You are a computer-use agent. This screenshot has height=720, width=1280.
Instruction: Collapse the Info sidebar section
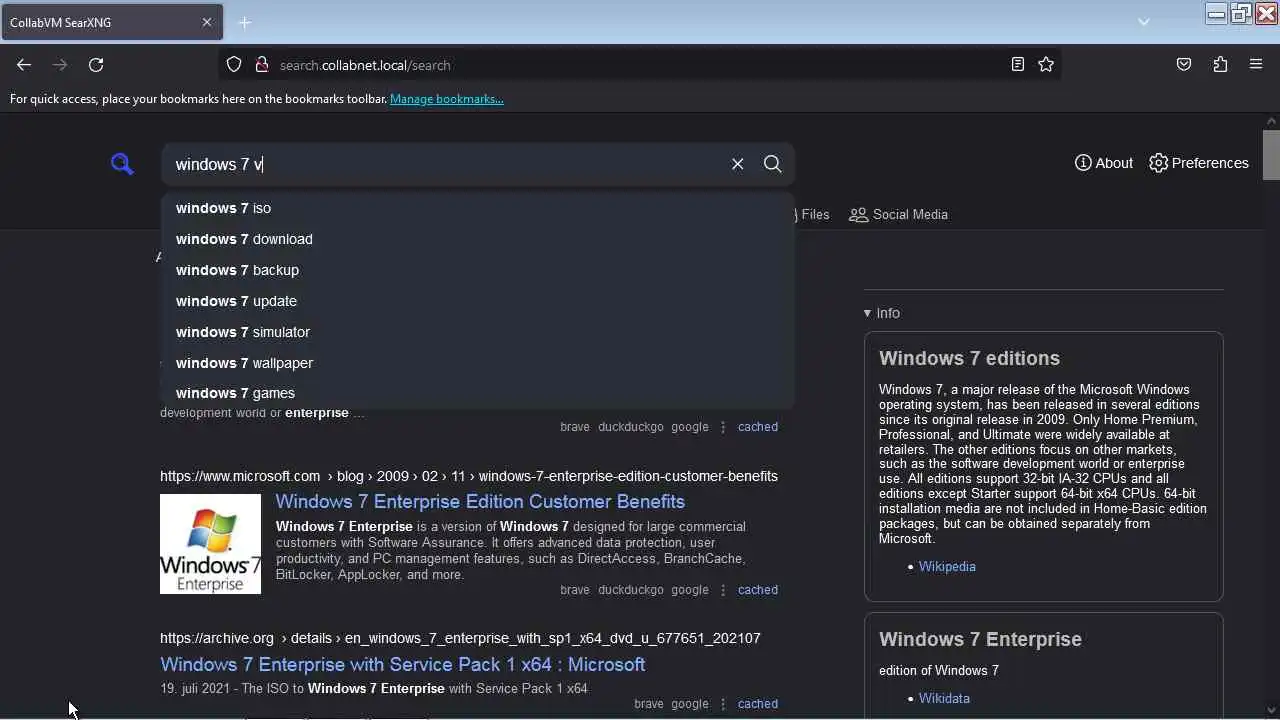882,313
